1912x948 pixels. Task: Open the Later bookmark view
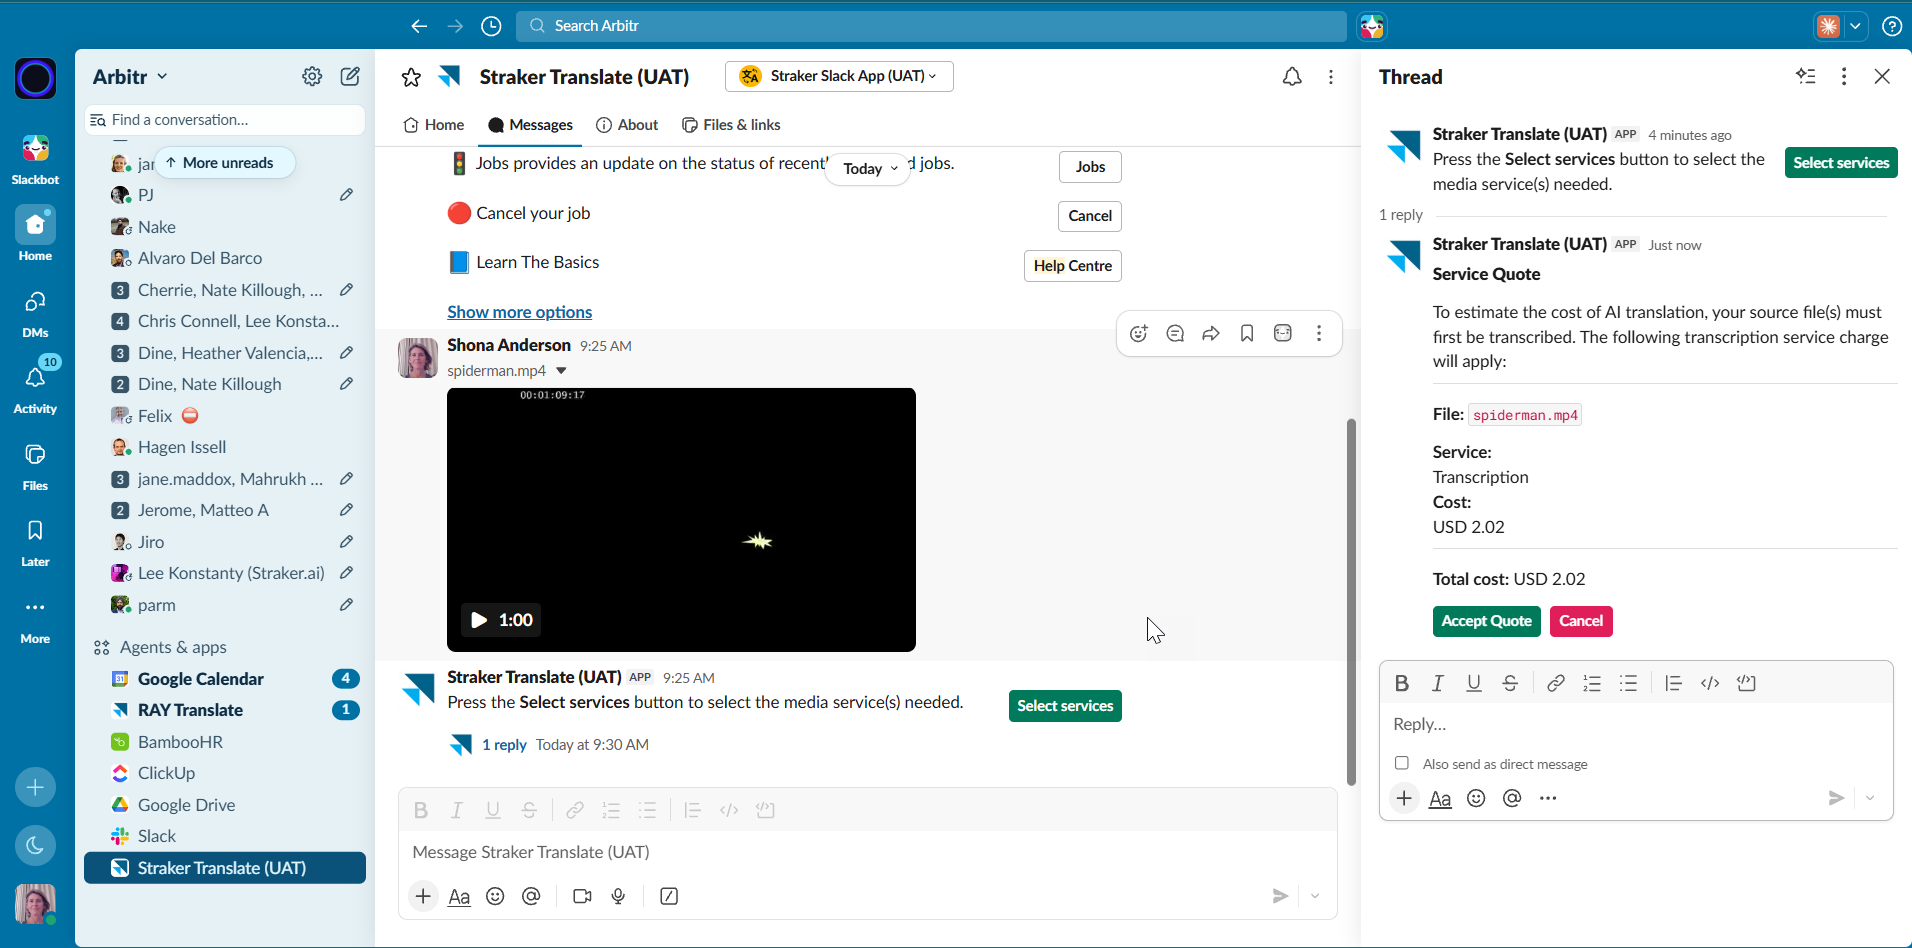pyautogui.click(x=35, y=543)
